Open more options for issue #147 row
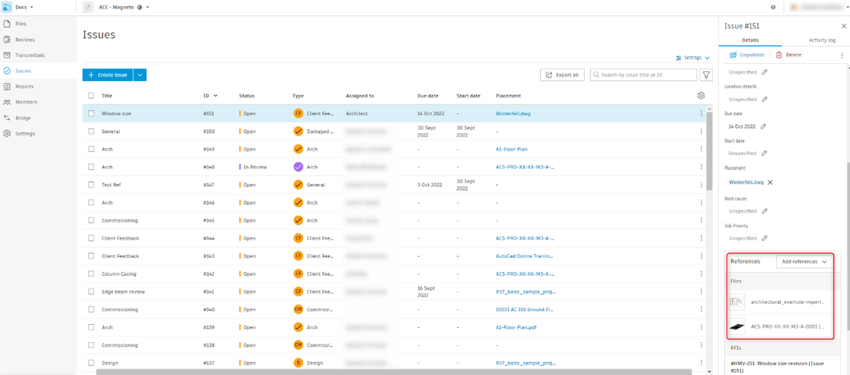This screenshot has width=850, height=375. point(701,185)
